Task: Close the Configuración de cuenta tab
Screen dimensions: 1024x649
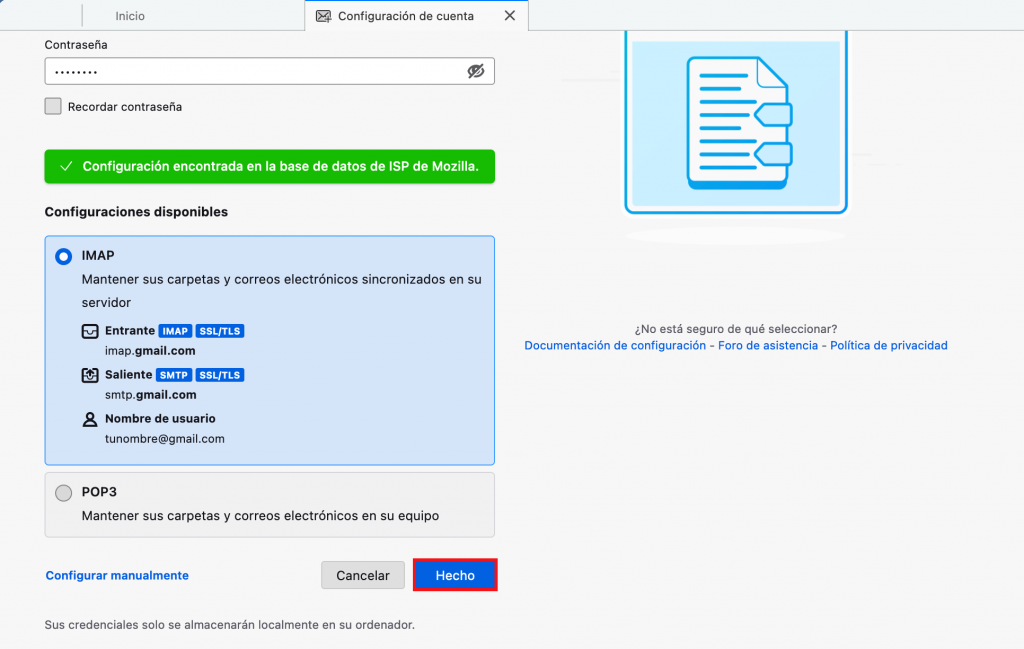Action: [510, 16]
